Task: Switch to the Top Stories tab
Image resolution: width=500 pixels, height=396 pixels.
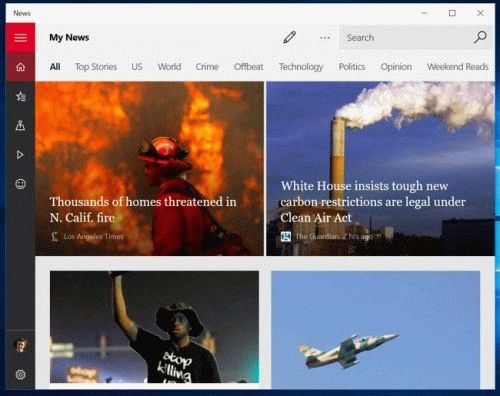Action: tap(96, 67)
